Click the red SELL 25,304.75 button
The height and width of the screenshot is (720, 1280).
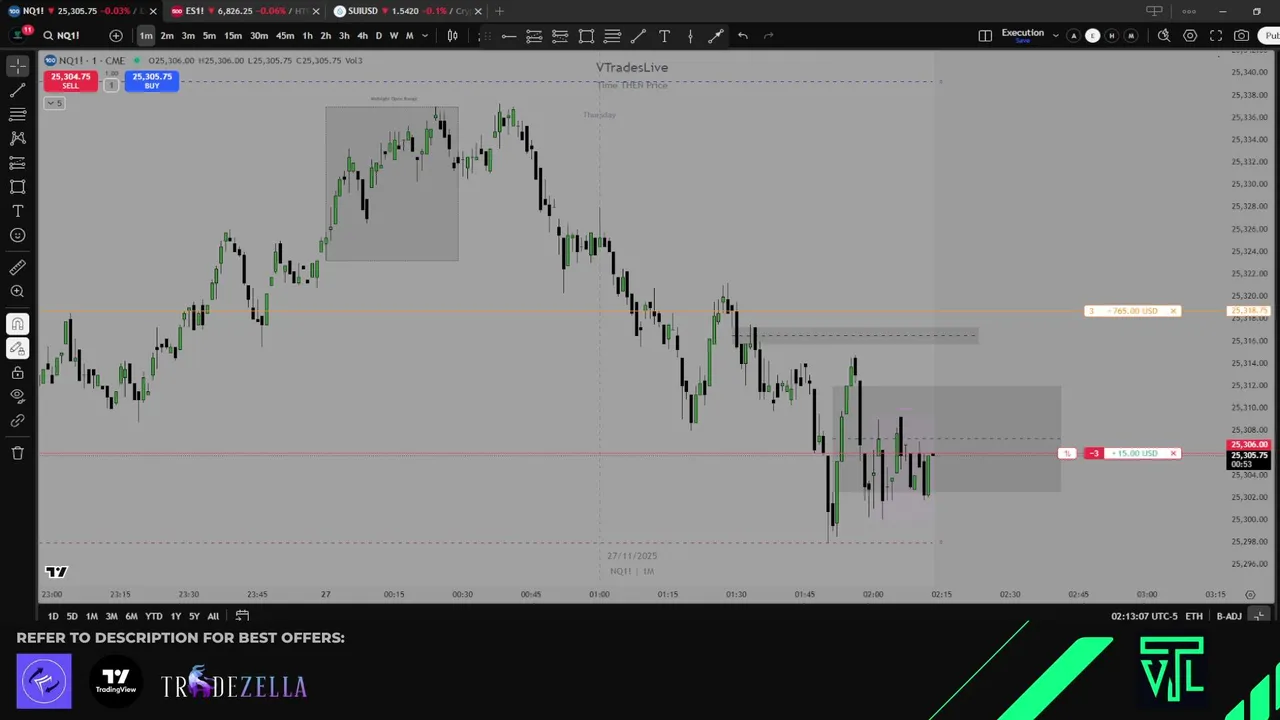[x=70, y=81]
